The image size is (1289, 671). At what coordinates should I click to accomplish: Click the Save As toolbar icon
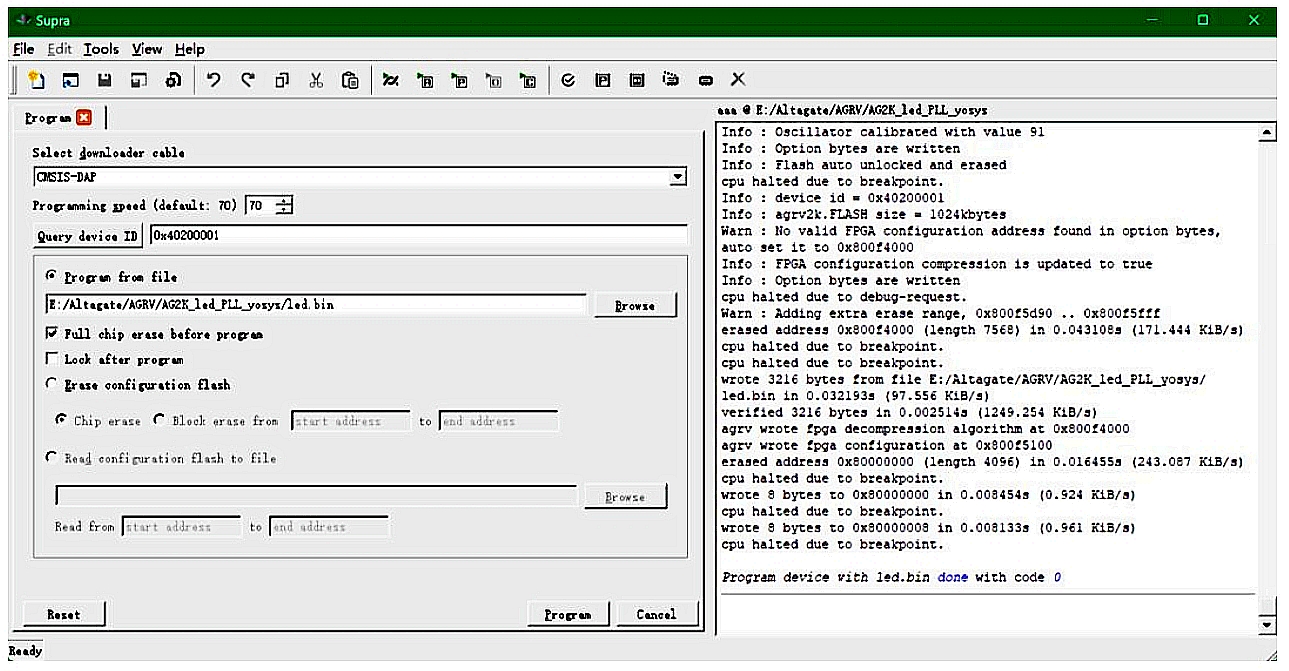point(140,79)
